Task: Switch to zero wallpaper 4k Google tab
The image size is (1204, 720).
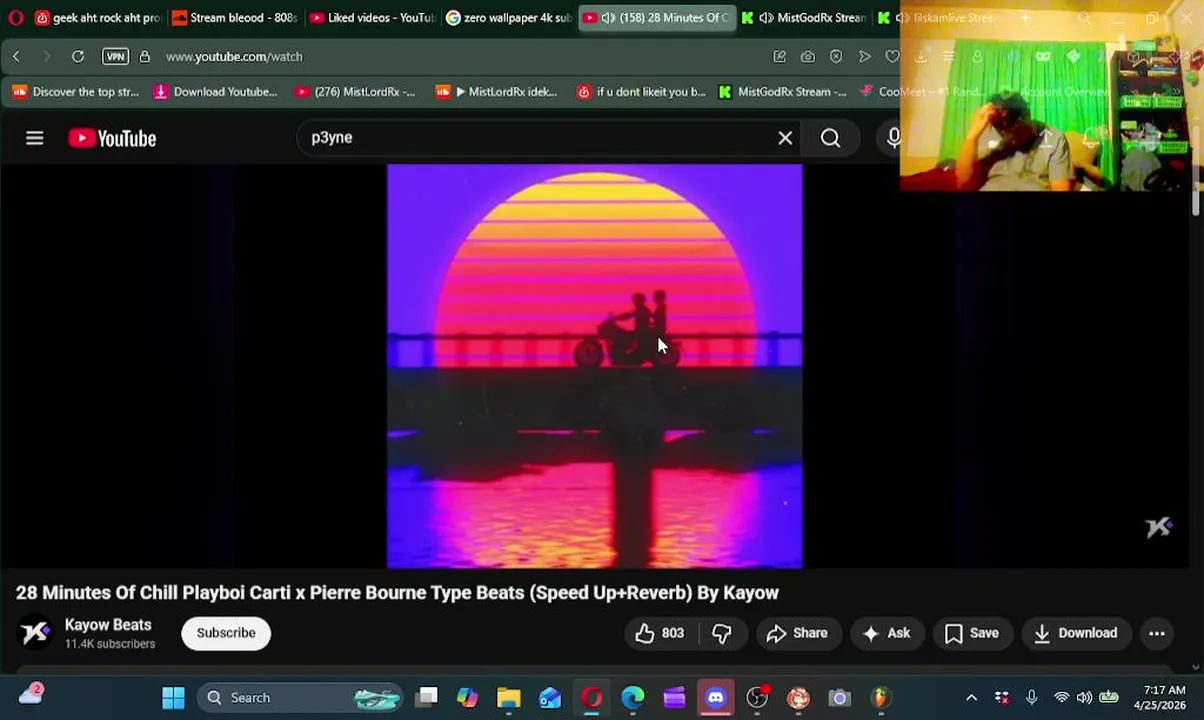Action: pos(508,18)
